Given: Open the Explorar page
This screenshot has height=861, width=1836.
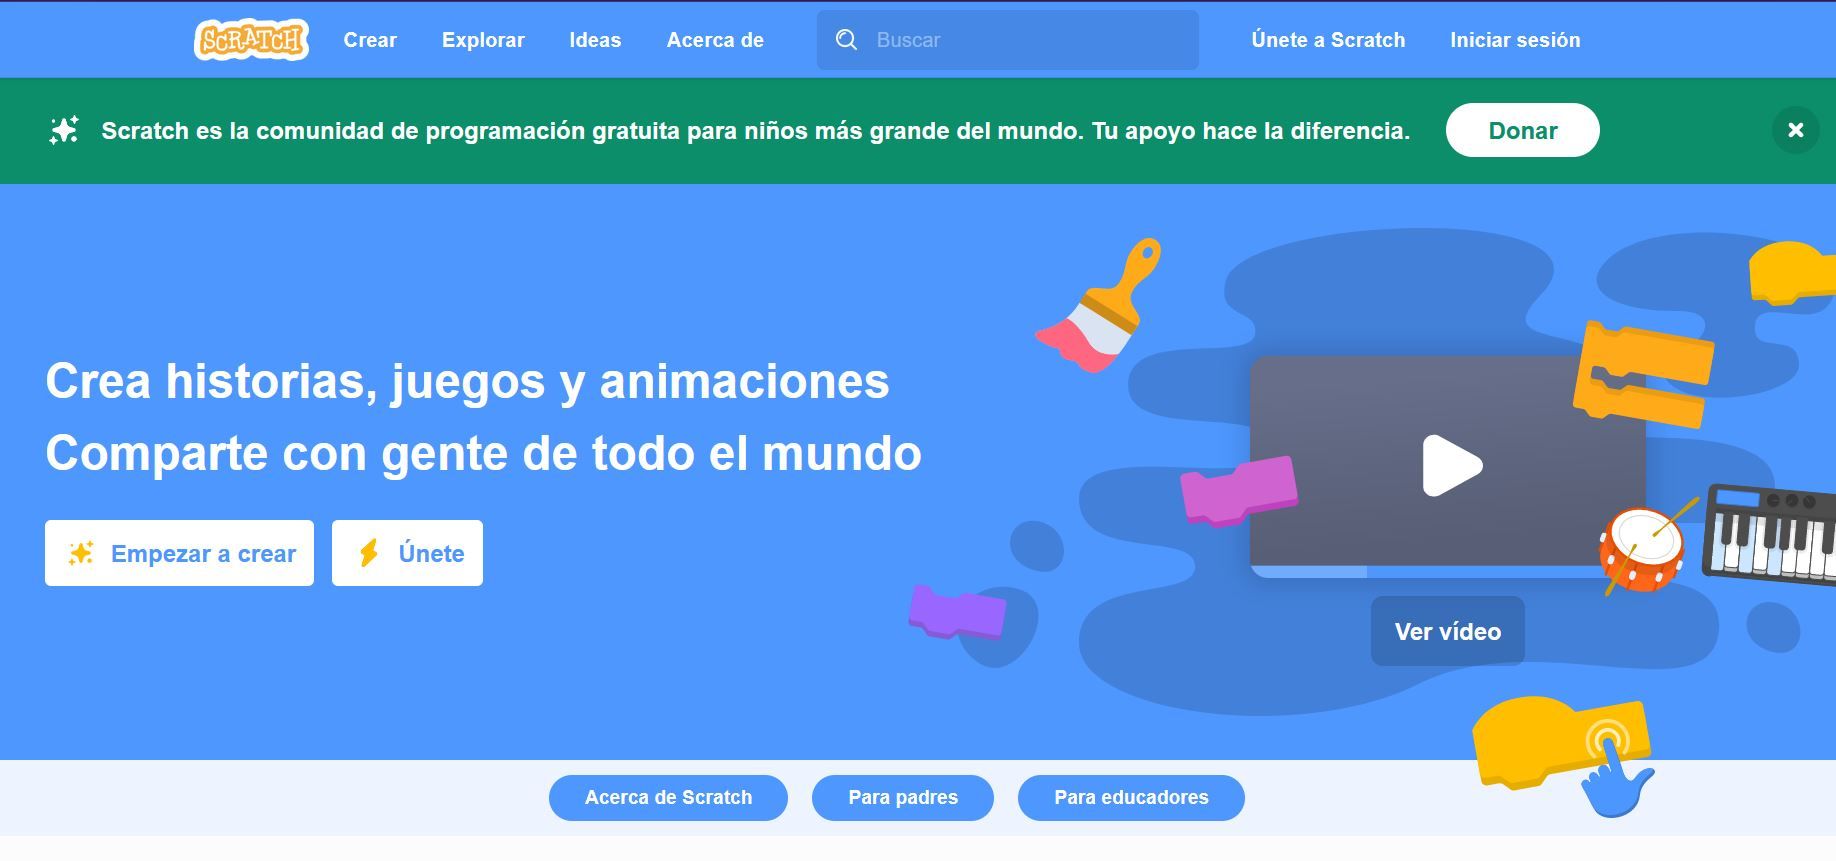Looking at the screenshot, I should pyautogui.click(x=483, y=40).
